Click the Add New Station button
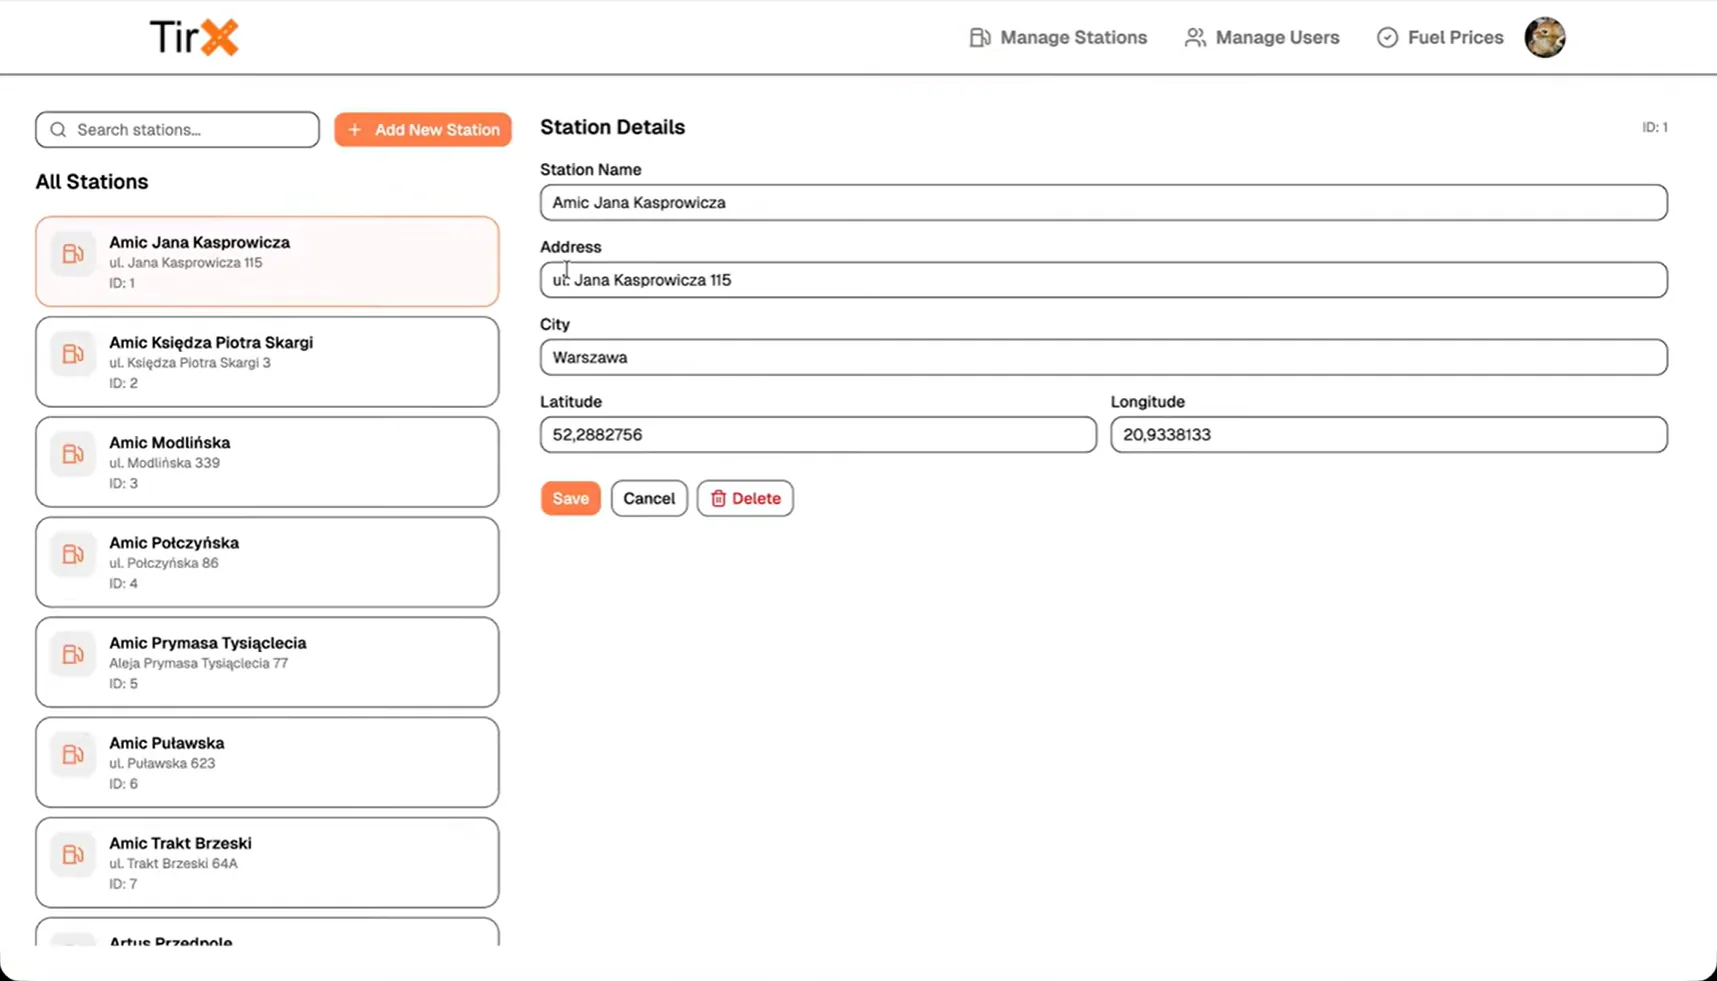Image resolution: width=1717 pixels, height=981 pixels. pos(423,130)
